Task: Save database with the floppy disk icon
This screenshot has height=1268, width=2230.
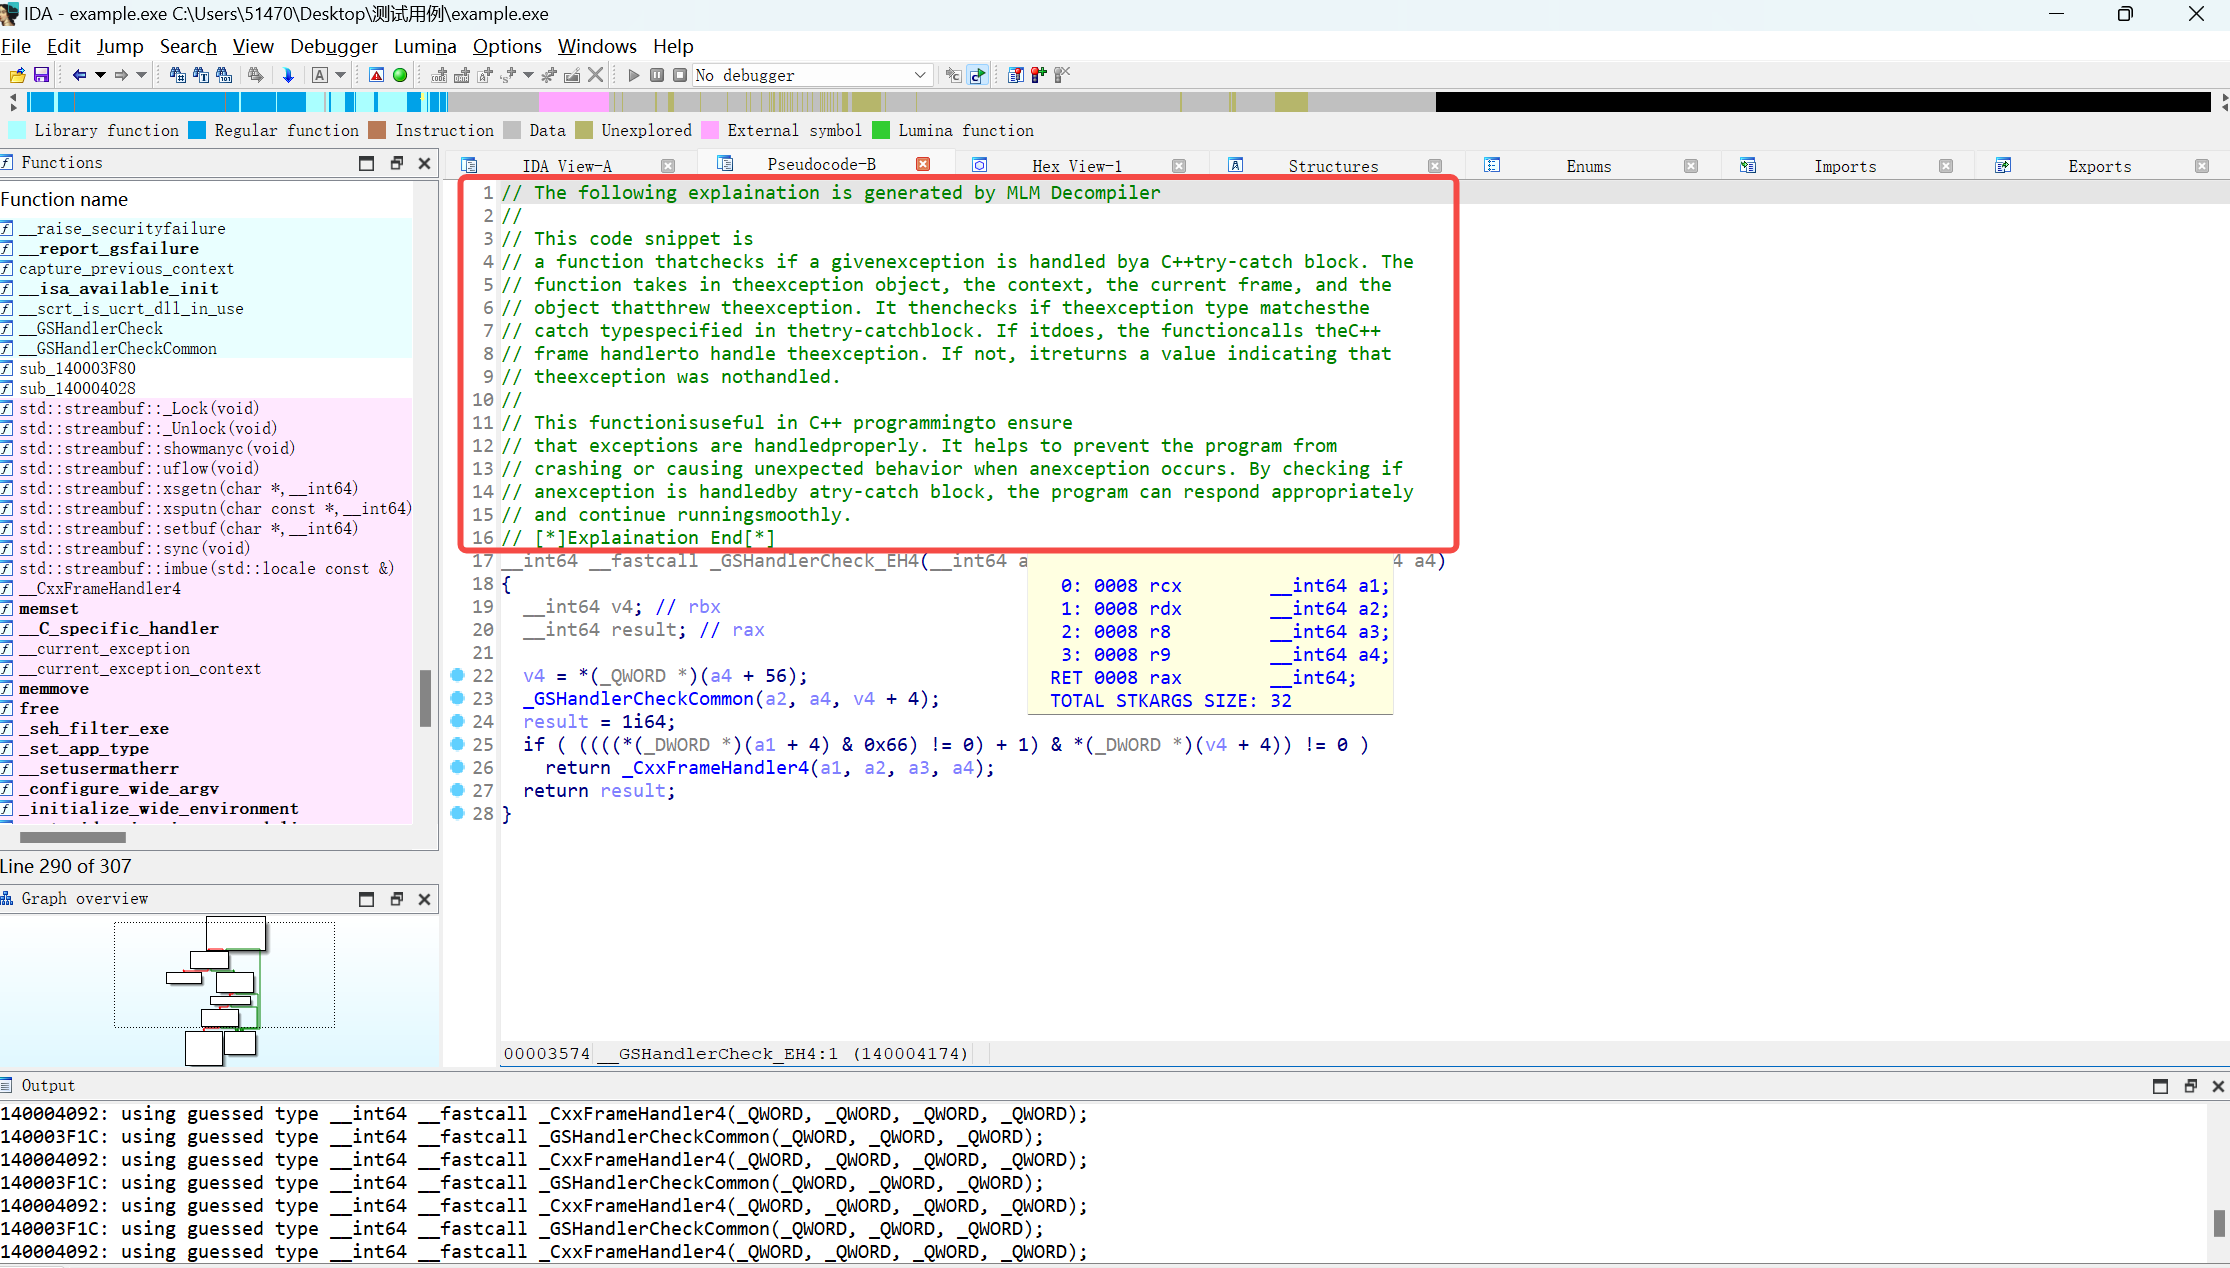Action: 41,75
